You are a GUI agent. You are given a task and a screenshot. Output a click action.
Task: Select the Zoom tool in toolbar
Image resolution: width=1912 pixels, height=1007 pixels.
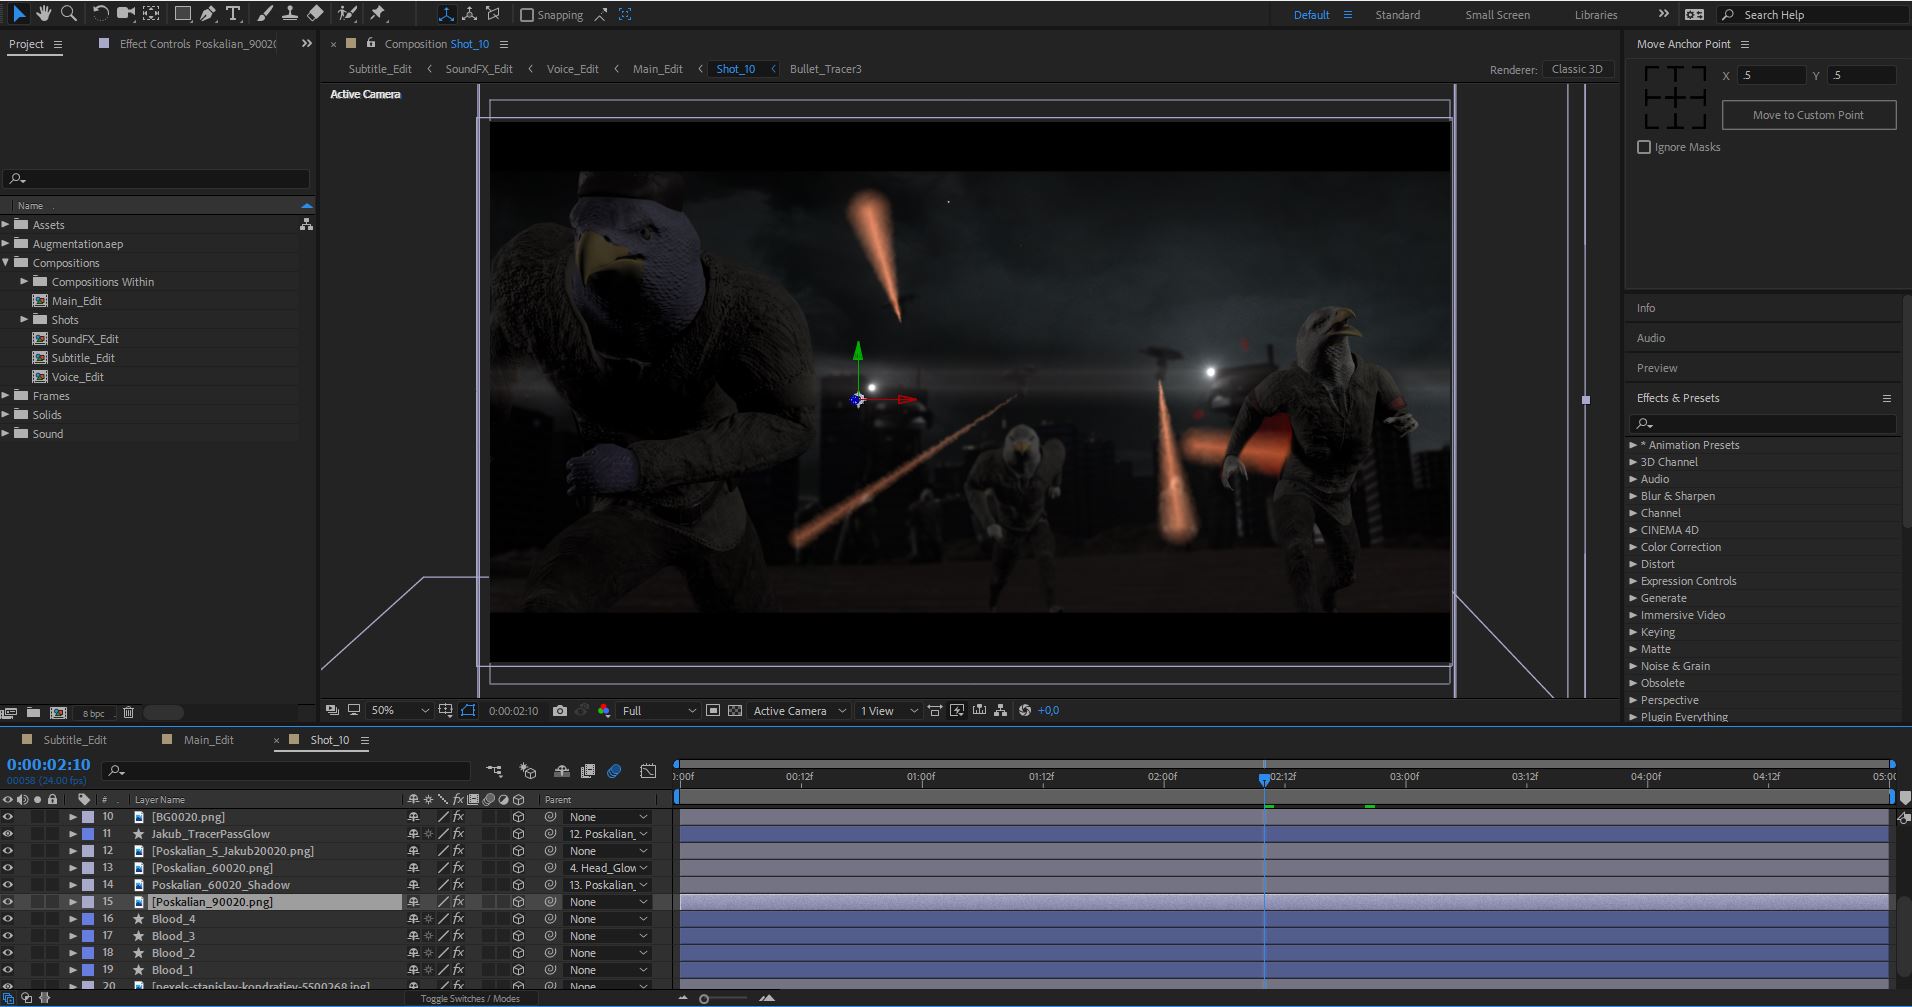coord(69,14)
